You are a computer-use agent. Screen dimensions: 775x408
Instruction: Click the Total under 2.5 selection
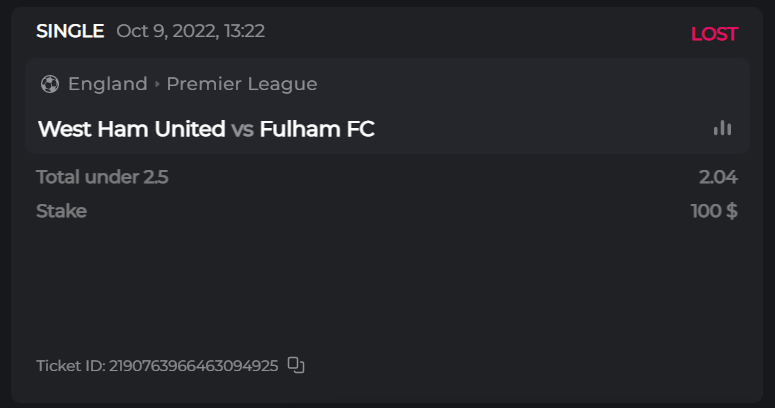point(102,178)
